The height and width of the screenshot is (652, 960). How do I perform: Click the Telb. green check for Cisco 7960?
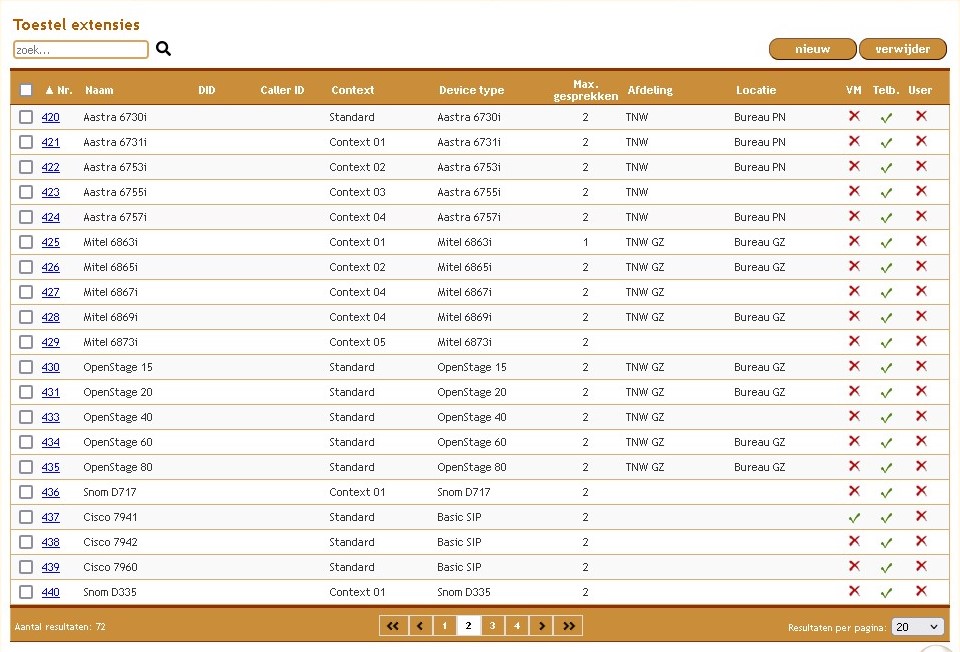886,568
